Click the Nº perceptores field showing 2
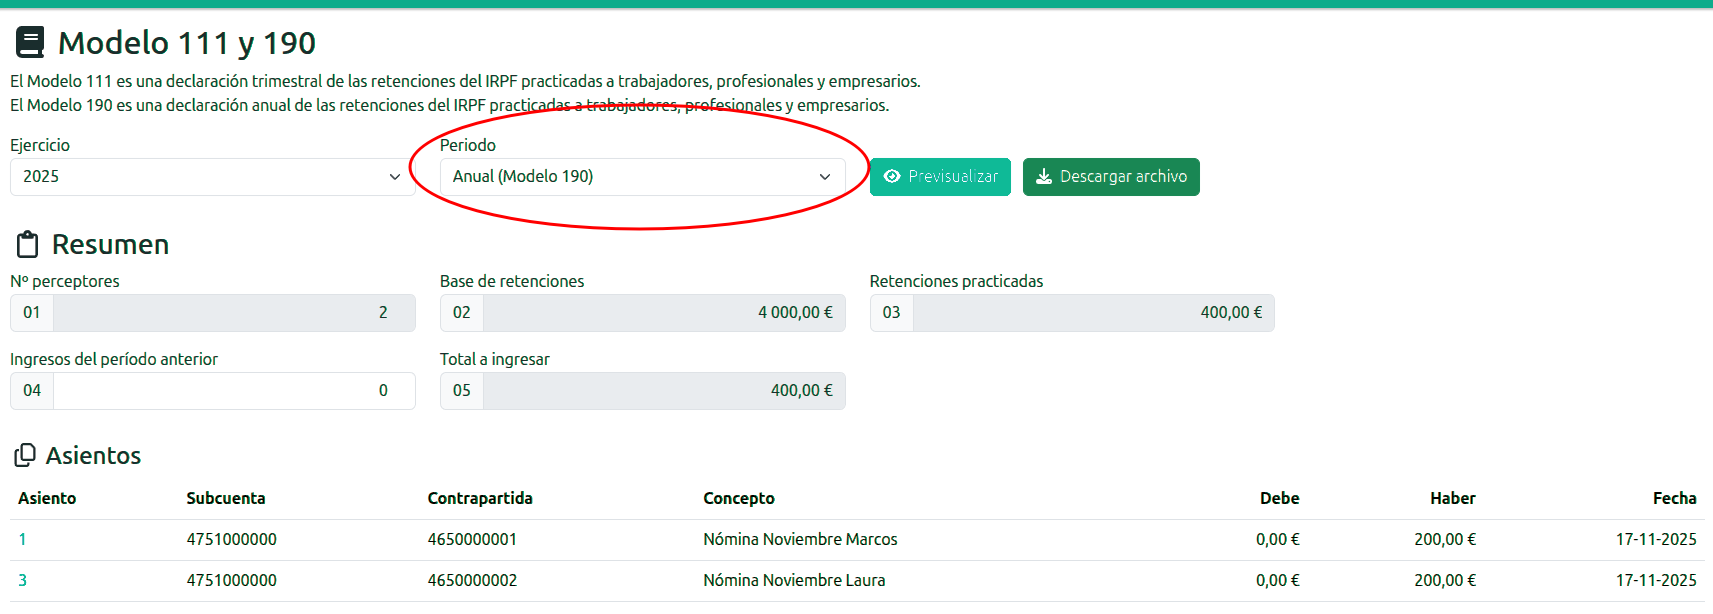This screenshot has height=614, width=1713. click(x=234, y=313)
